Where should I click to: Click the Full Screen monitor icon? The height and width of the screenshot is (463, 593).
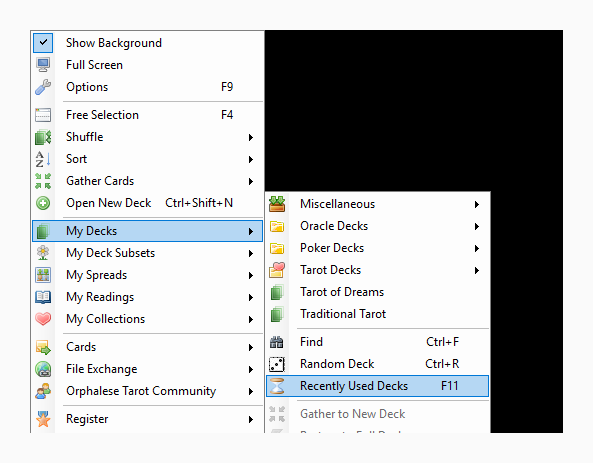click(43, 65)
